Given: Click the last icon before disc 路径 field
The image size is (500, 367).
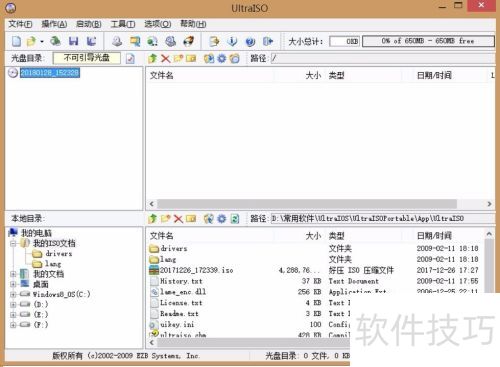Looking at the screenshot, I should [235, 59].
